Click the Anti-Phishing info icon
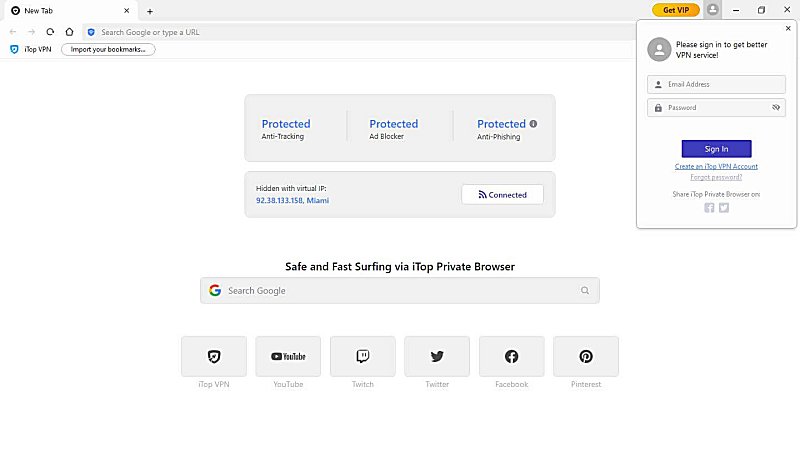The height and width of the screenshot is (468, 800). [x=533, y=124]
